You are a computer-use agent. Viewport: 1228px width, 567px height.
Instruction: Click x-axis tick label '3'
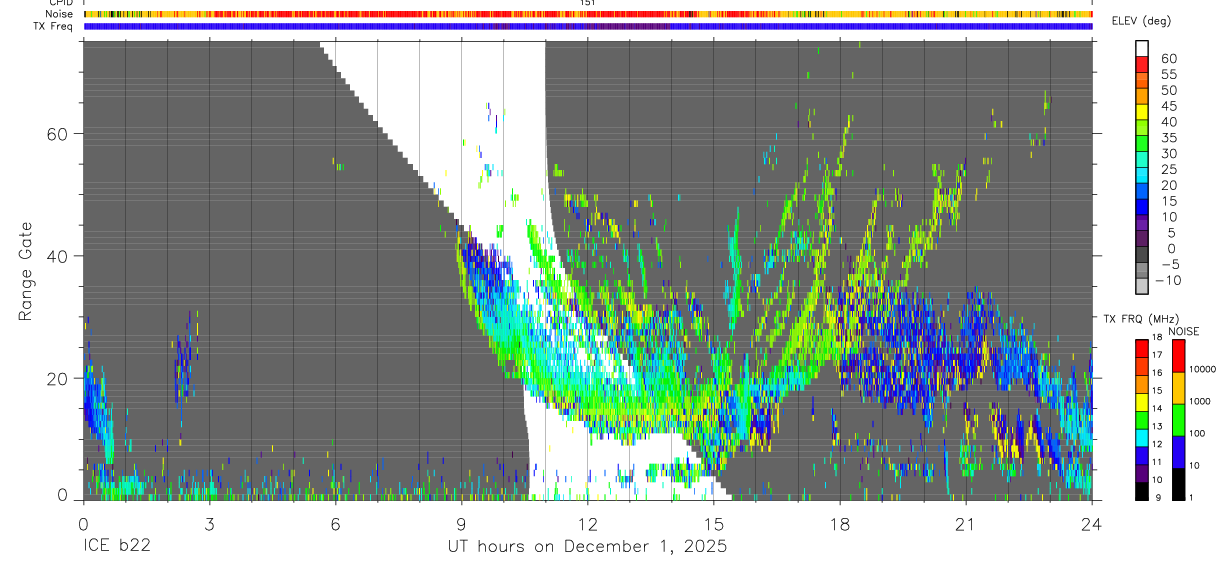(209, 523)
